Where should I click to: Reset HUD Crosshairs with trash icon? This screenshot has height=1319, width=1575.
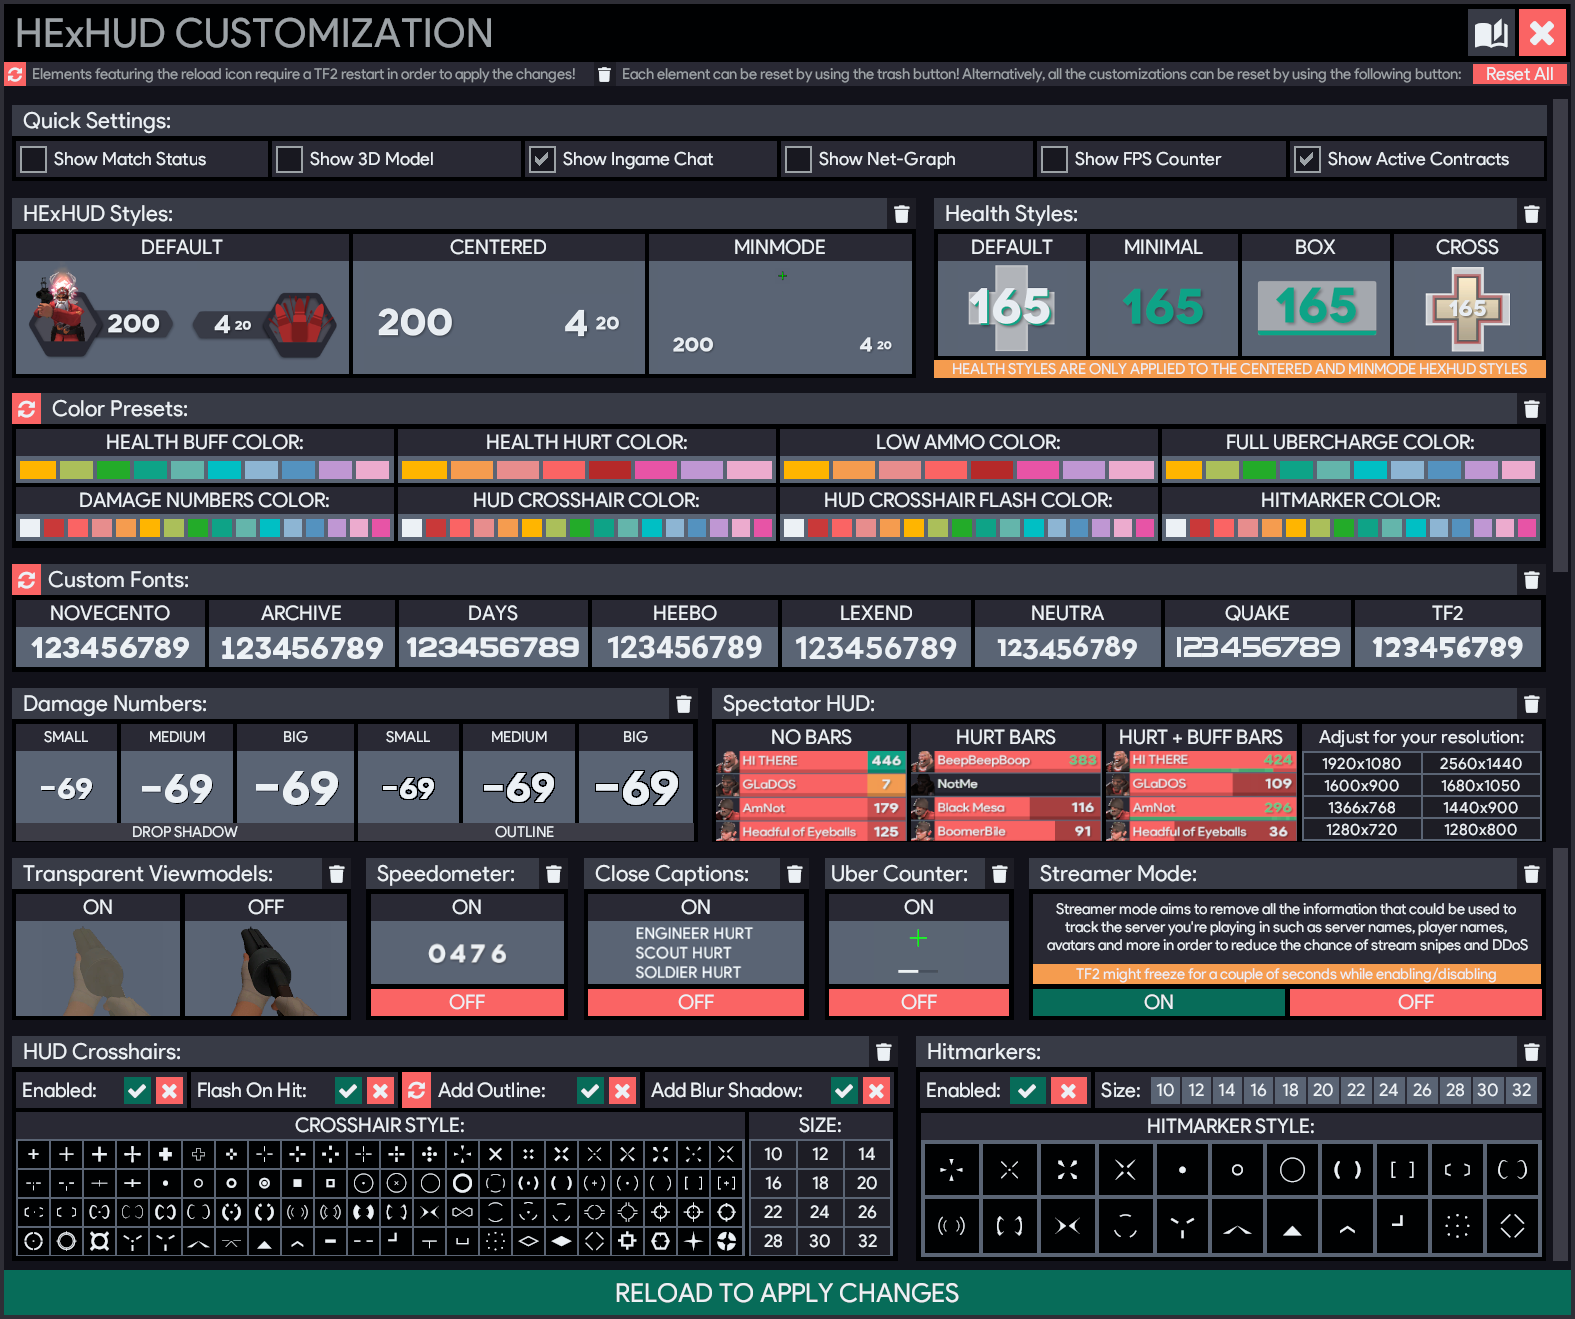pos(883,1052)
